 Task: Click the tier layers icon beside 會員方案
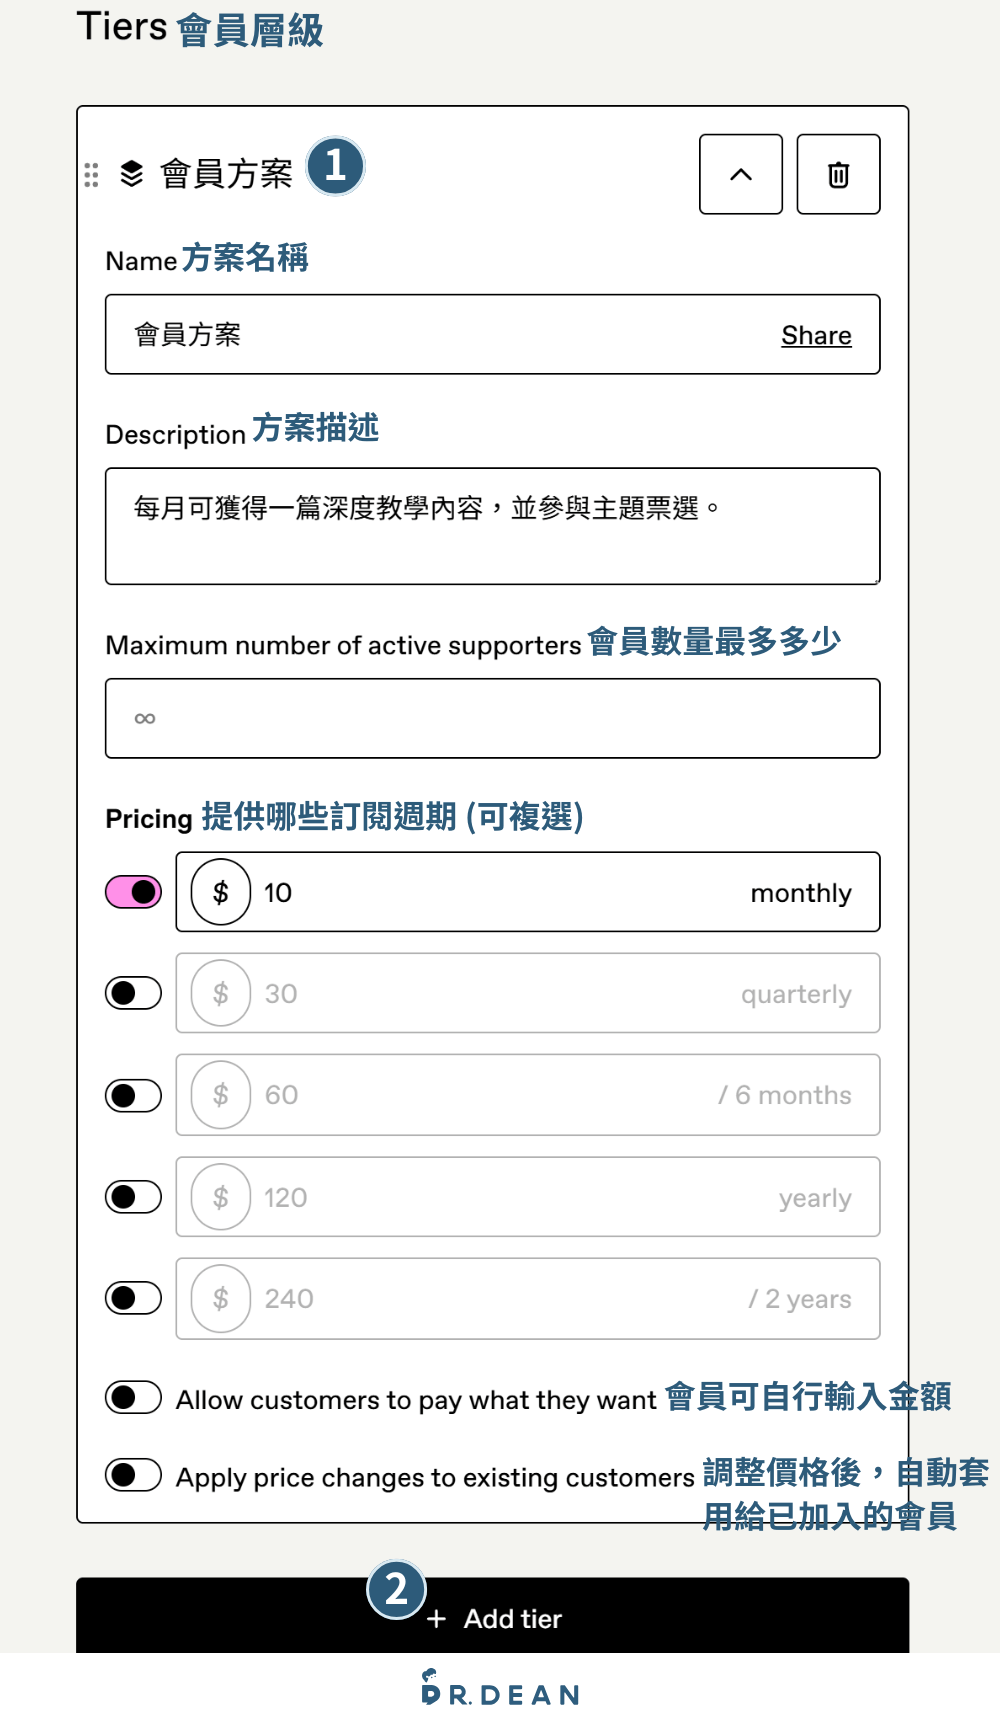pyautogui.click(x=133, y=172)
